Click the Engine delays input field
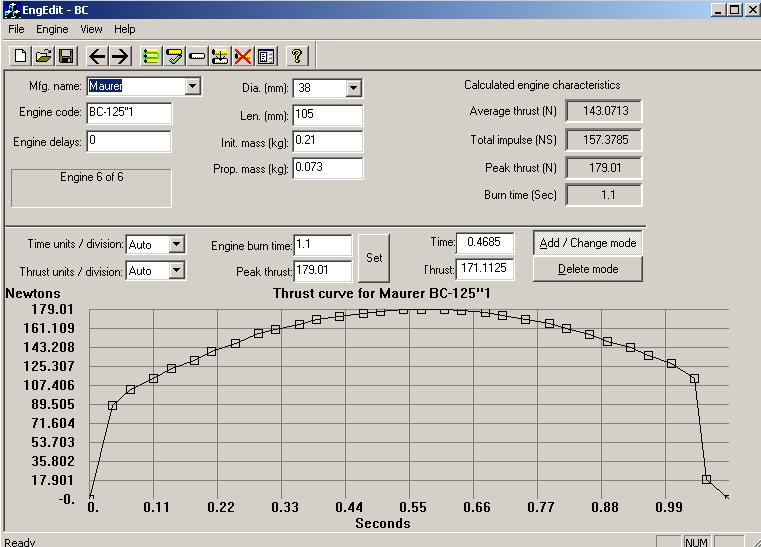761x547 pixels. tap(129, 141)
